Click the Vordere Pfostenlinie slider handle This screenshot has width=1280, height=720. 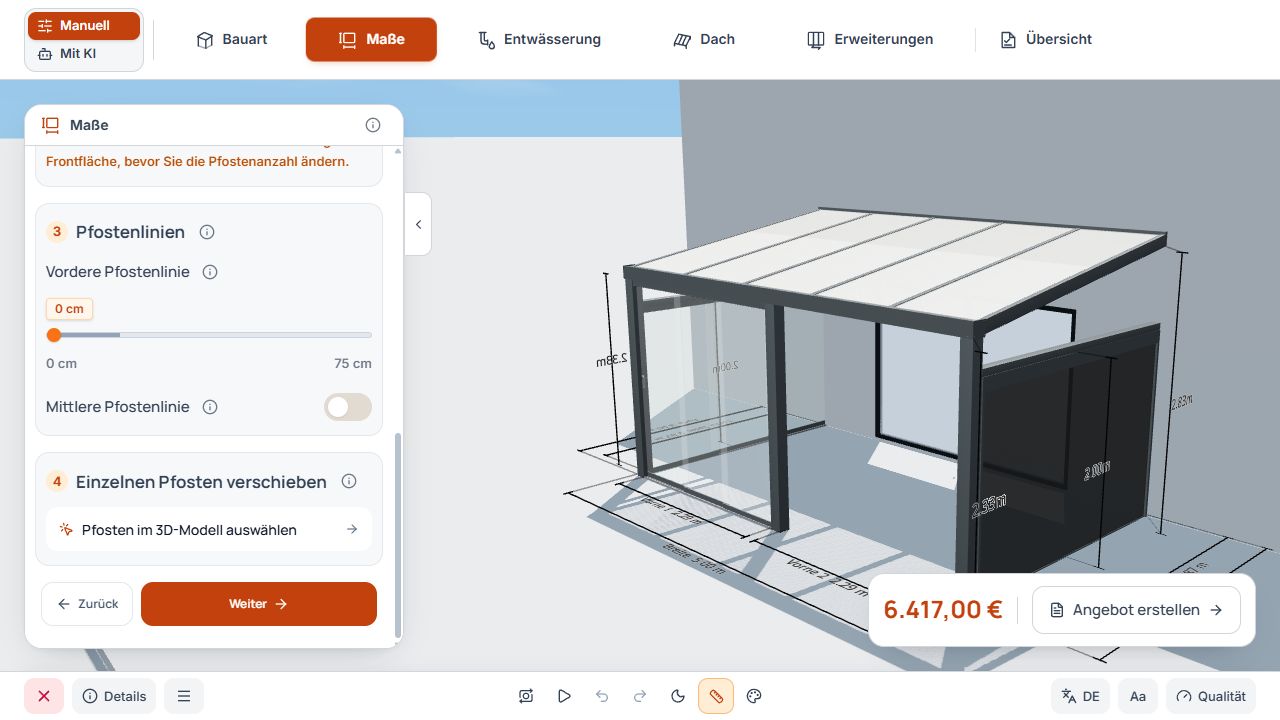pos(54,335)
